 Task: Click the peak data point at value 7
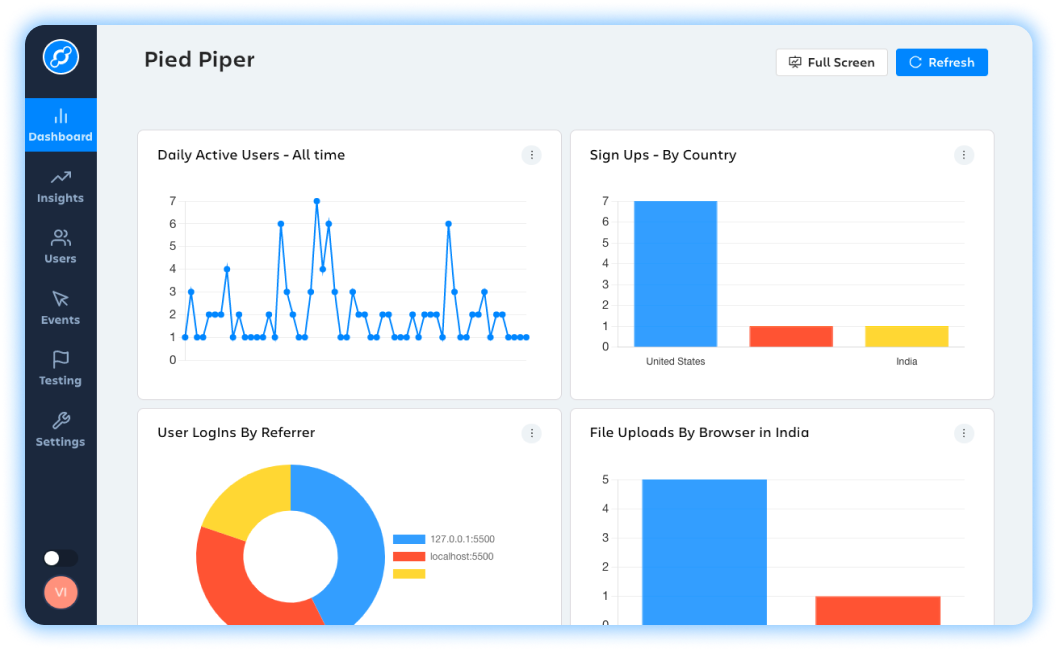316,201
